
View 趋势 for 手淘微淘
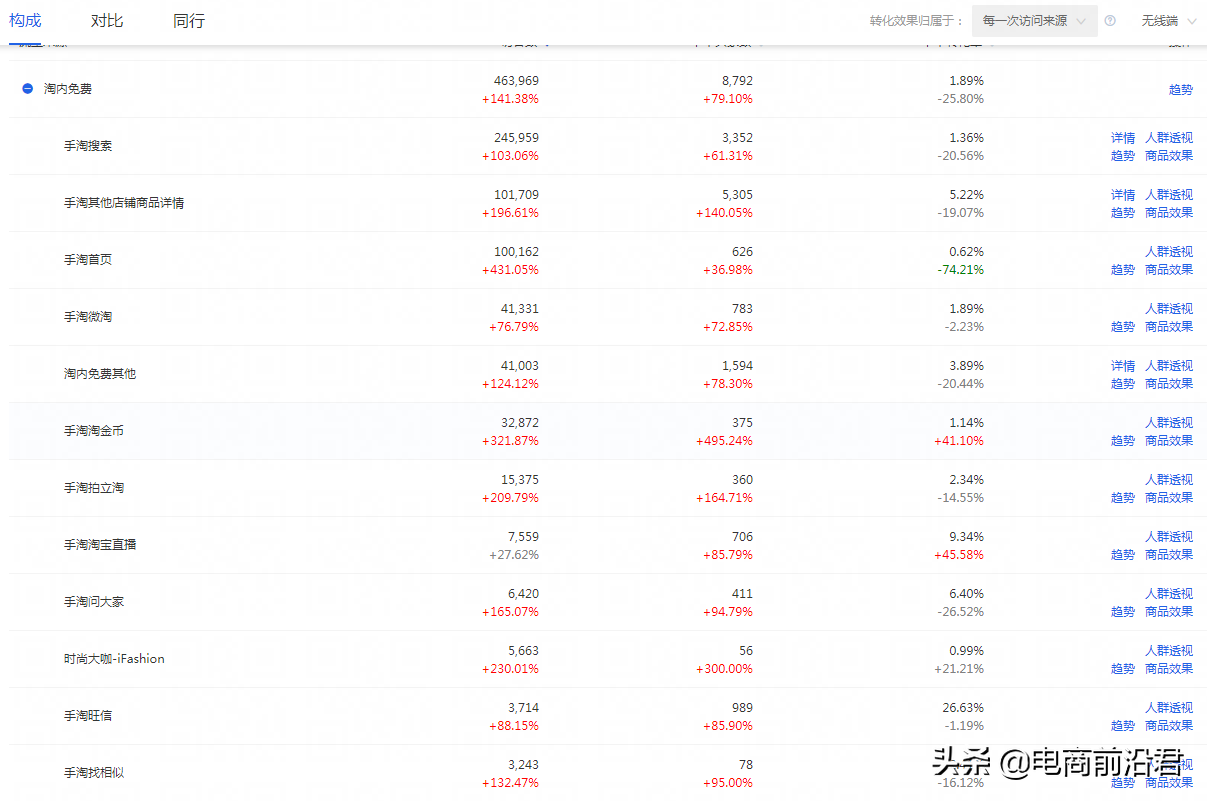tap(1123, 327)
